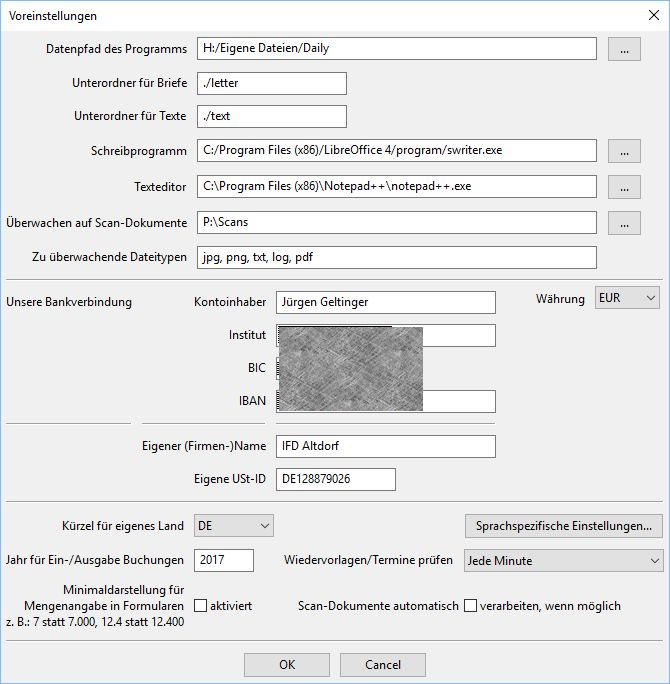The width and height of the screenshot is (670, 684).
Task: Edit the Eigene USt-ID field
Action: pyautogui.click(x=336, y=479)
